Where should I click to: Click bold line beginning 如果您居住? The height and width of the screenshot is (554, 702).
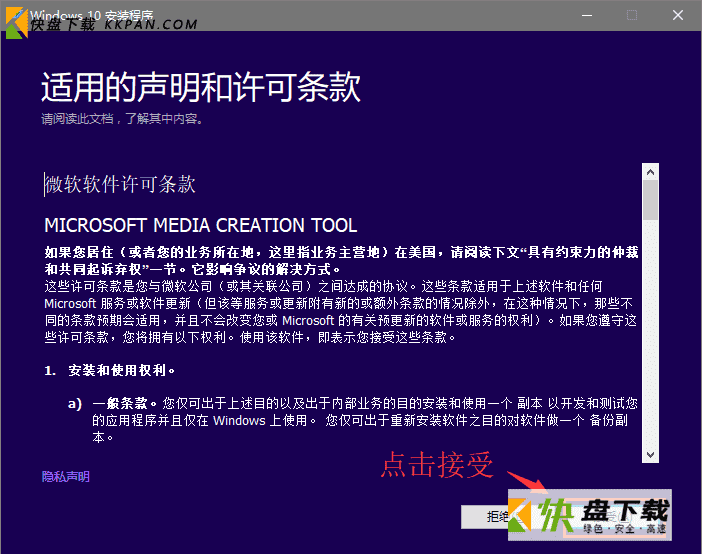(341, 252)
